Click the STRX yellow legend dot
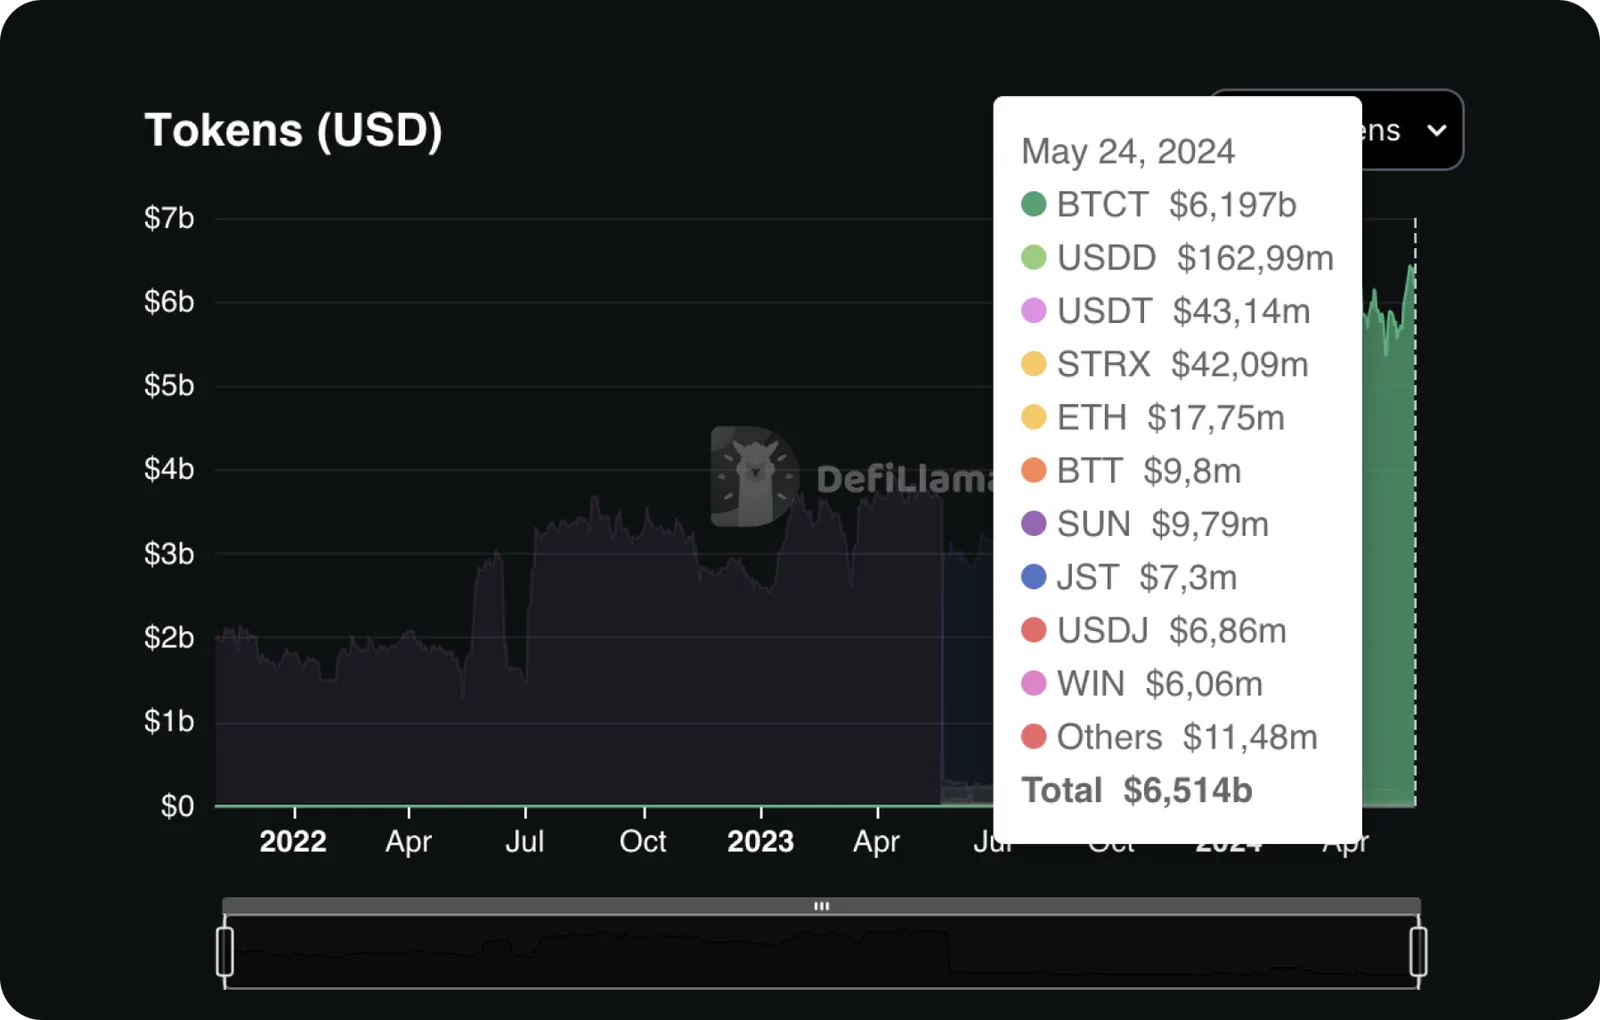 [x=1033, y=364]
